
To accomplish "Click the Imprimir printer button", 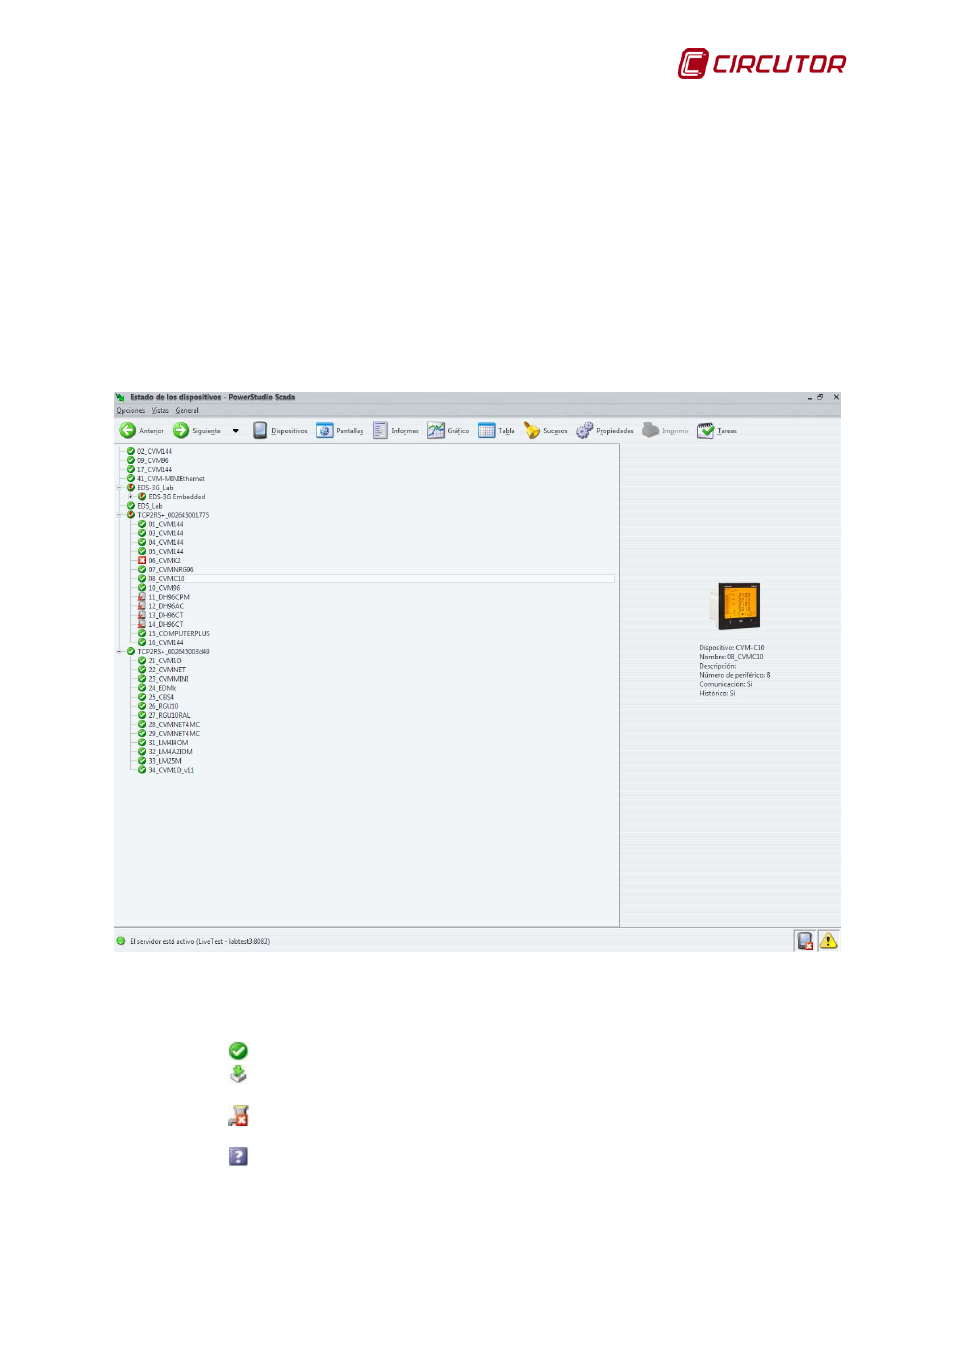I will coord(665,431).
